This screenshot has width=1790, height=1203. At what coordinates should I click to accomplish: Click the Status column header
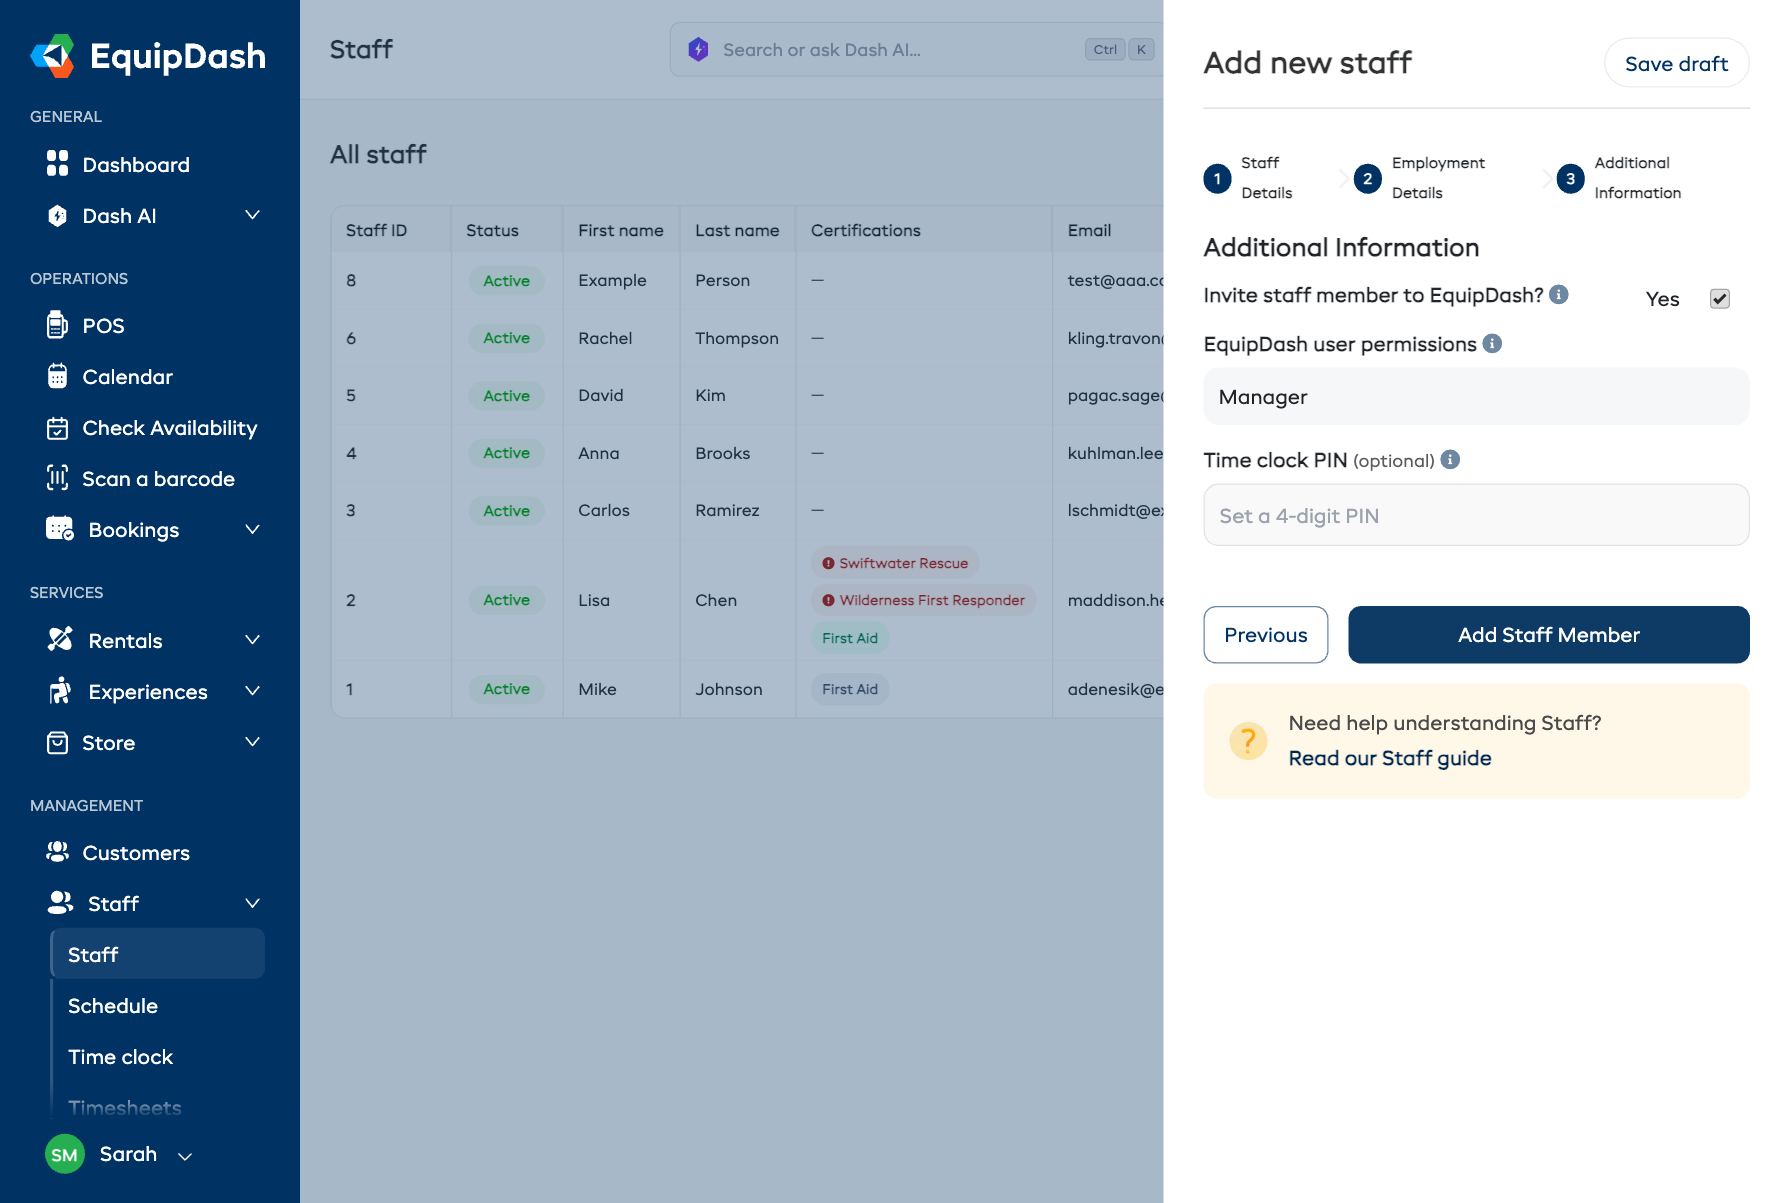[x=492, y=230]
